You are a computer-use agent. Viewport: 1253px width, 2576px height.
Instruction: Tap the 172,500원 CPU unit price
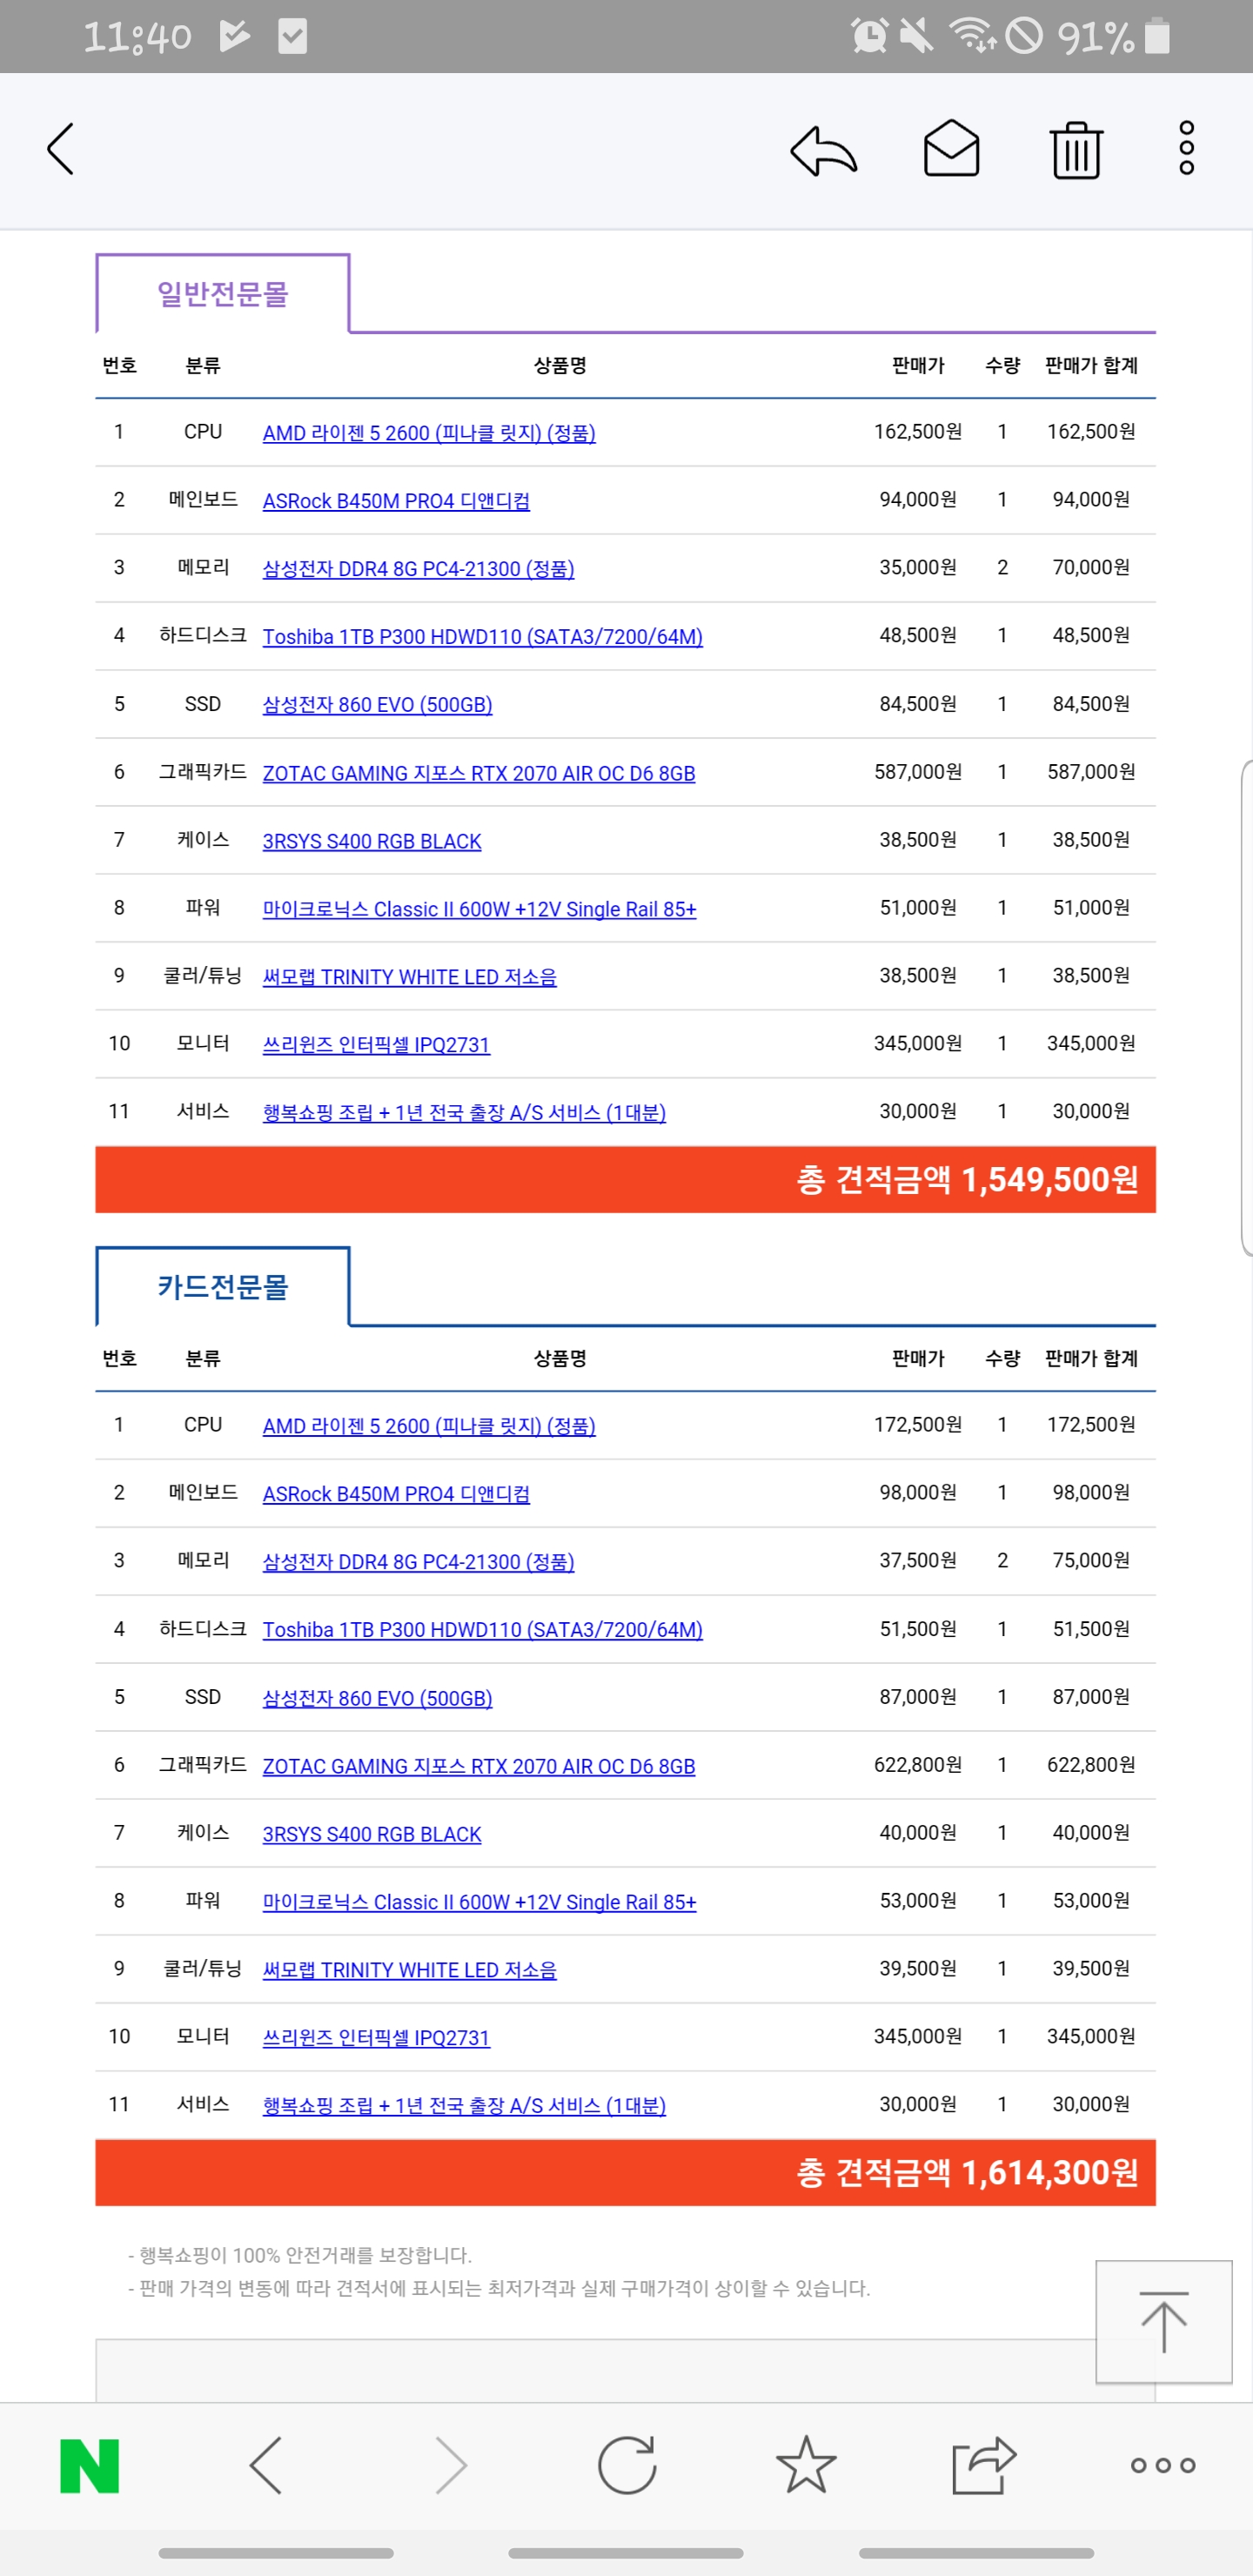point(918,1425)
